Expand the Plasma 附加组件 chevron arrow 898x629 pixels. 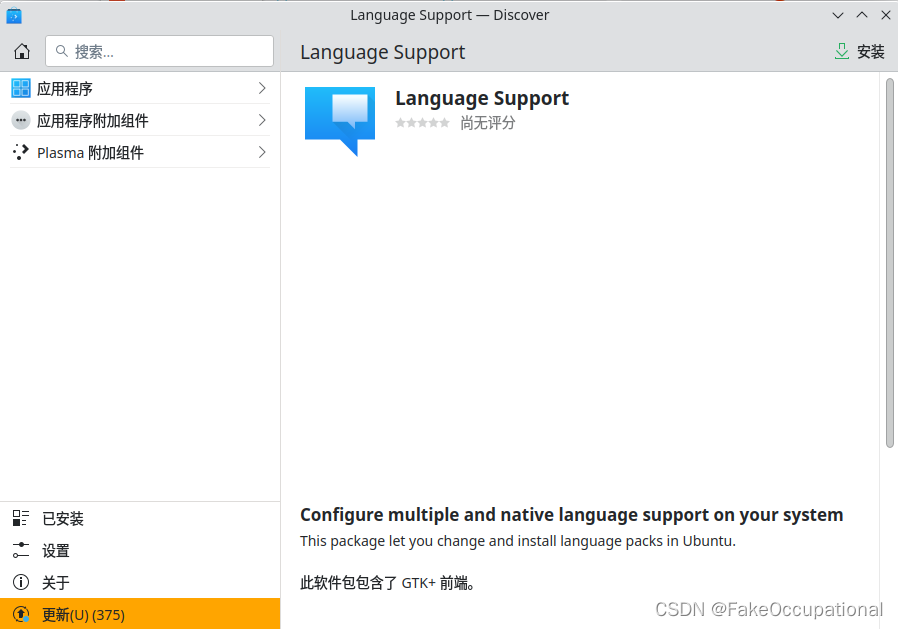(262, 152)
